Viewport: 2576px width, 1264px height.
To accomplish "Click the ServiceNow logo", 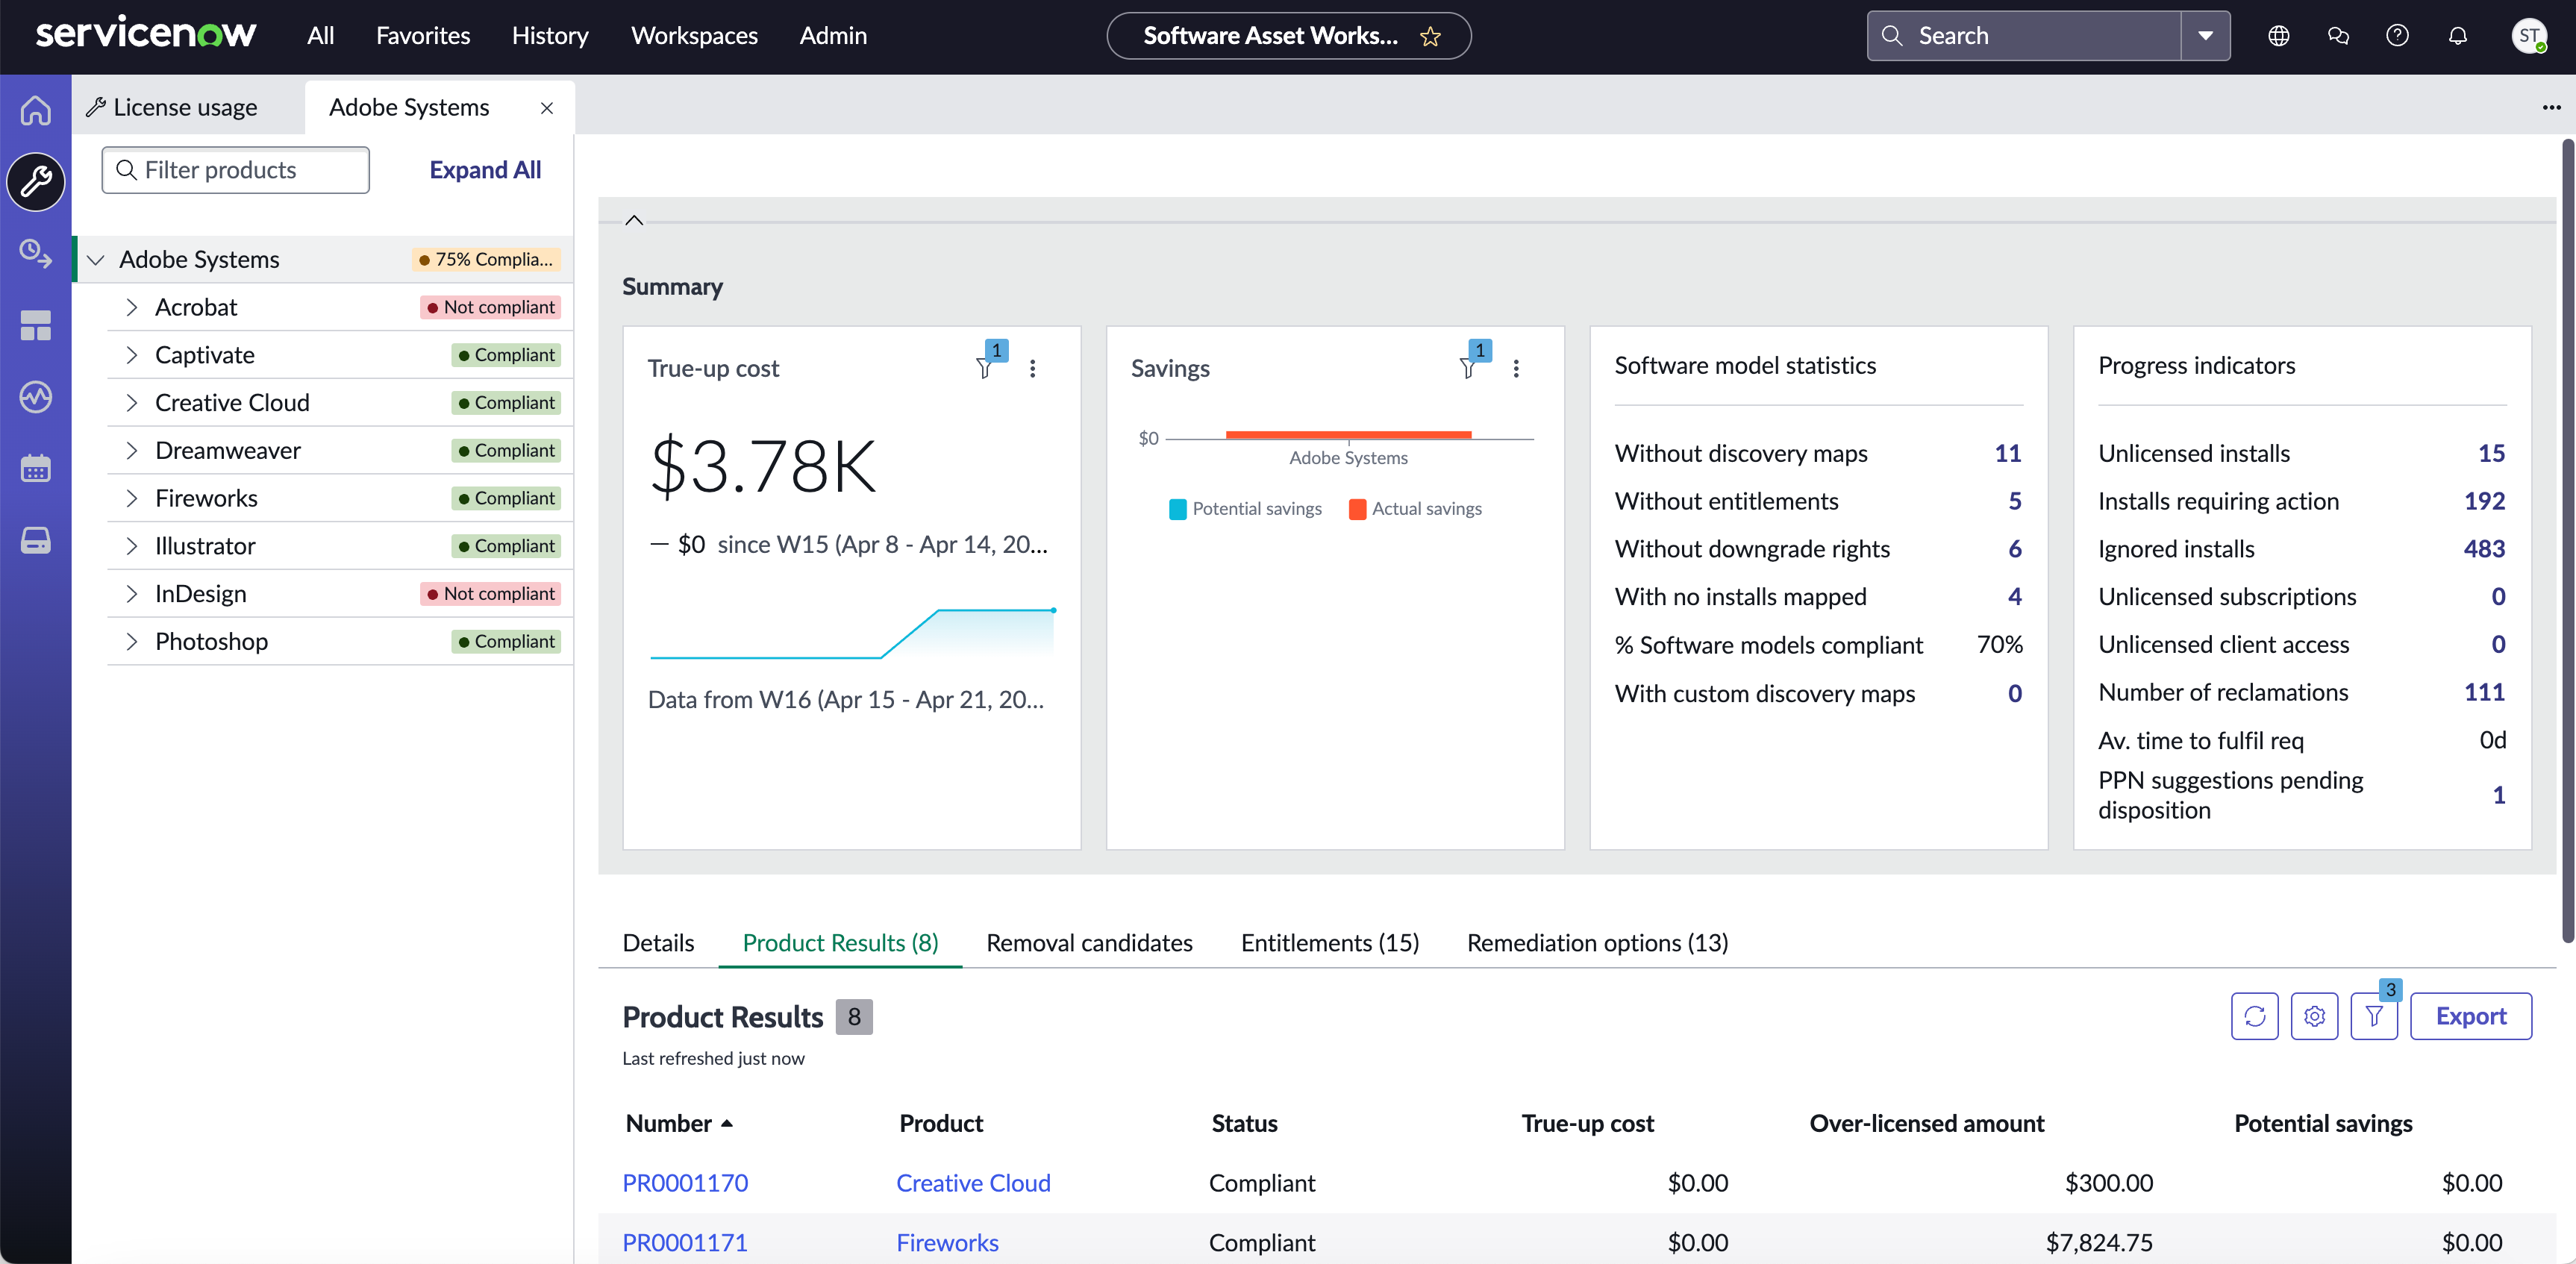I will (x=146, y=34).
